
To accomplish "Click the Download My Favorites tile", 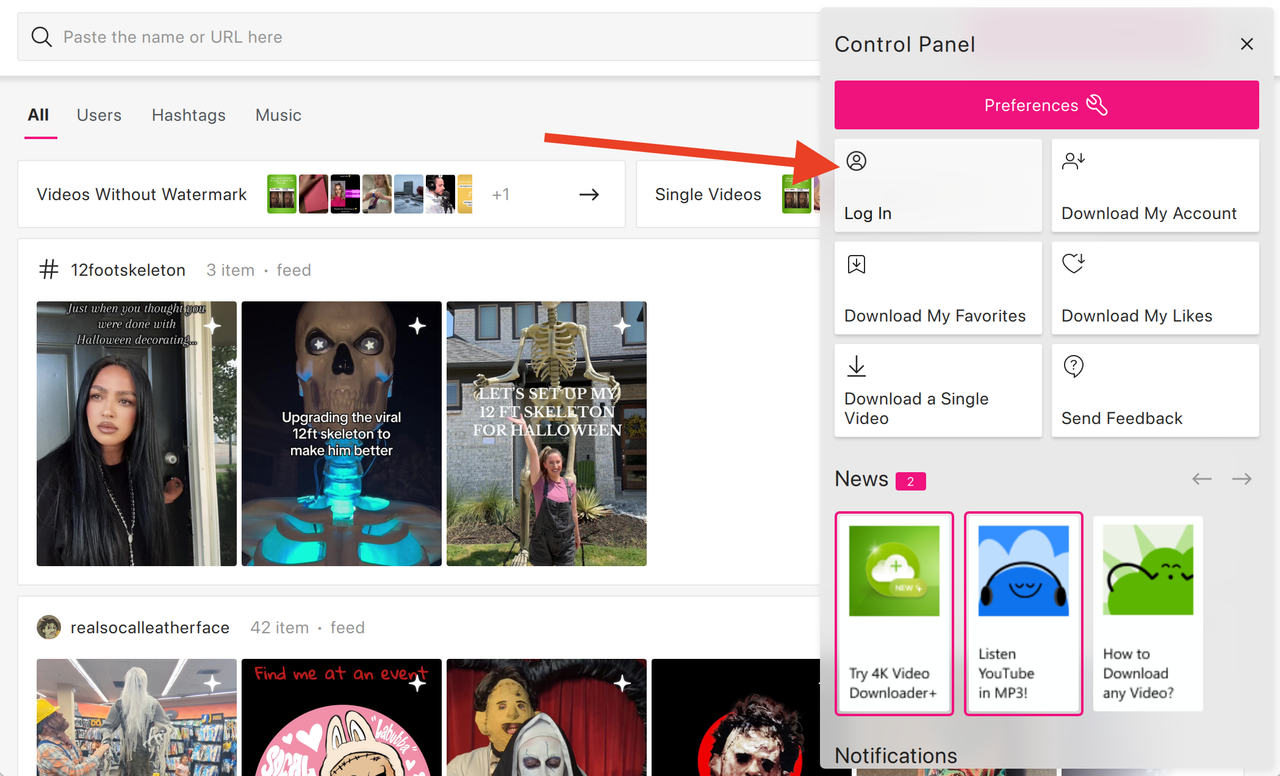I will click(x=938, y=288).
